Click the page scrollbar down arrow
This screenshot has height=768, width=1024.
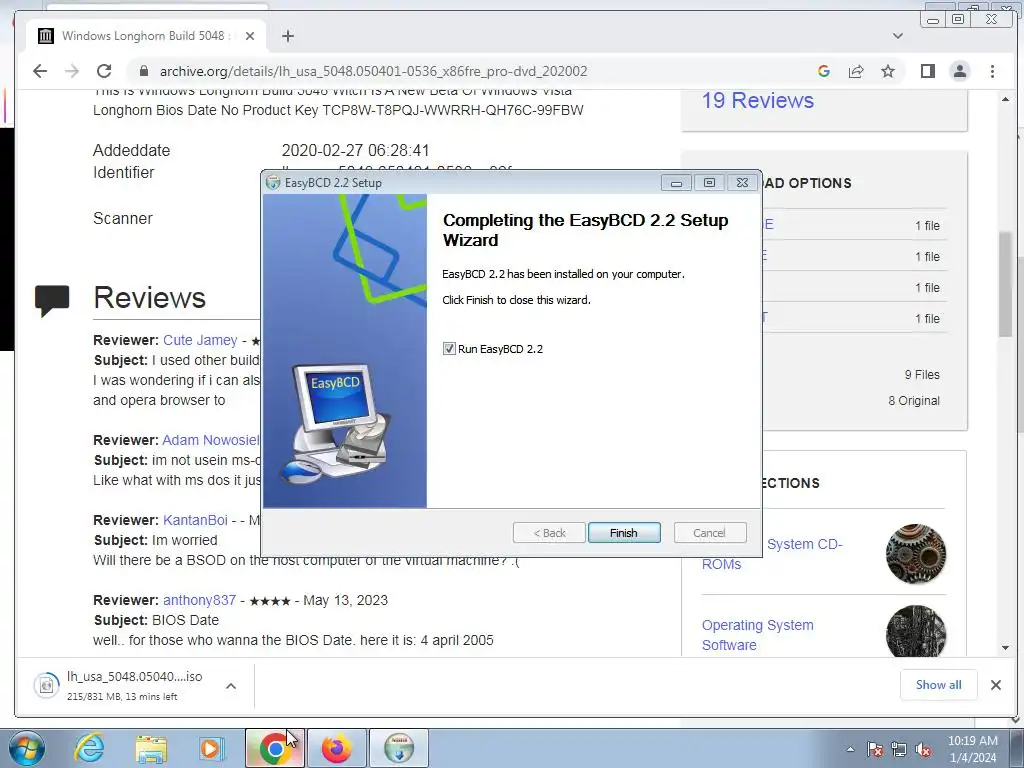coord(1005,648)
